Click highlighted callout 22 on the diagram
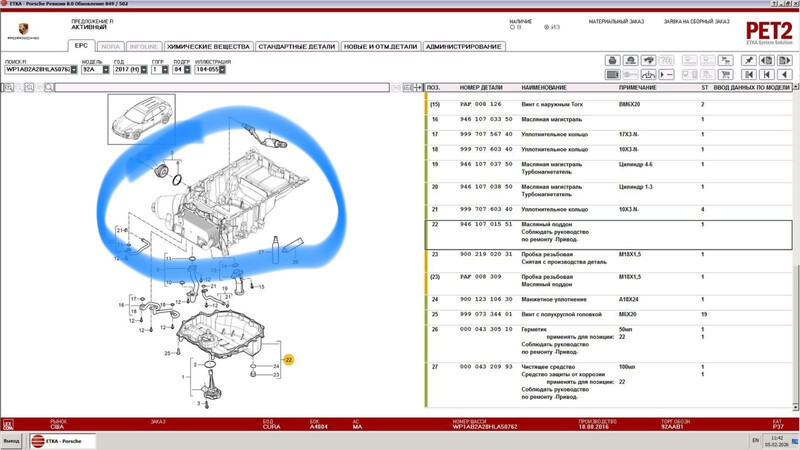Screen dimensions: 800x450 pos(289,359)
